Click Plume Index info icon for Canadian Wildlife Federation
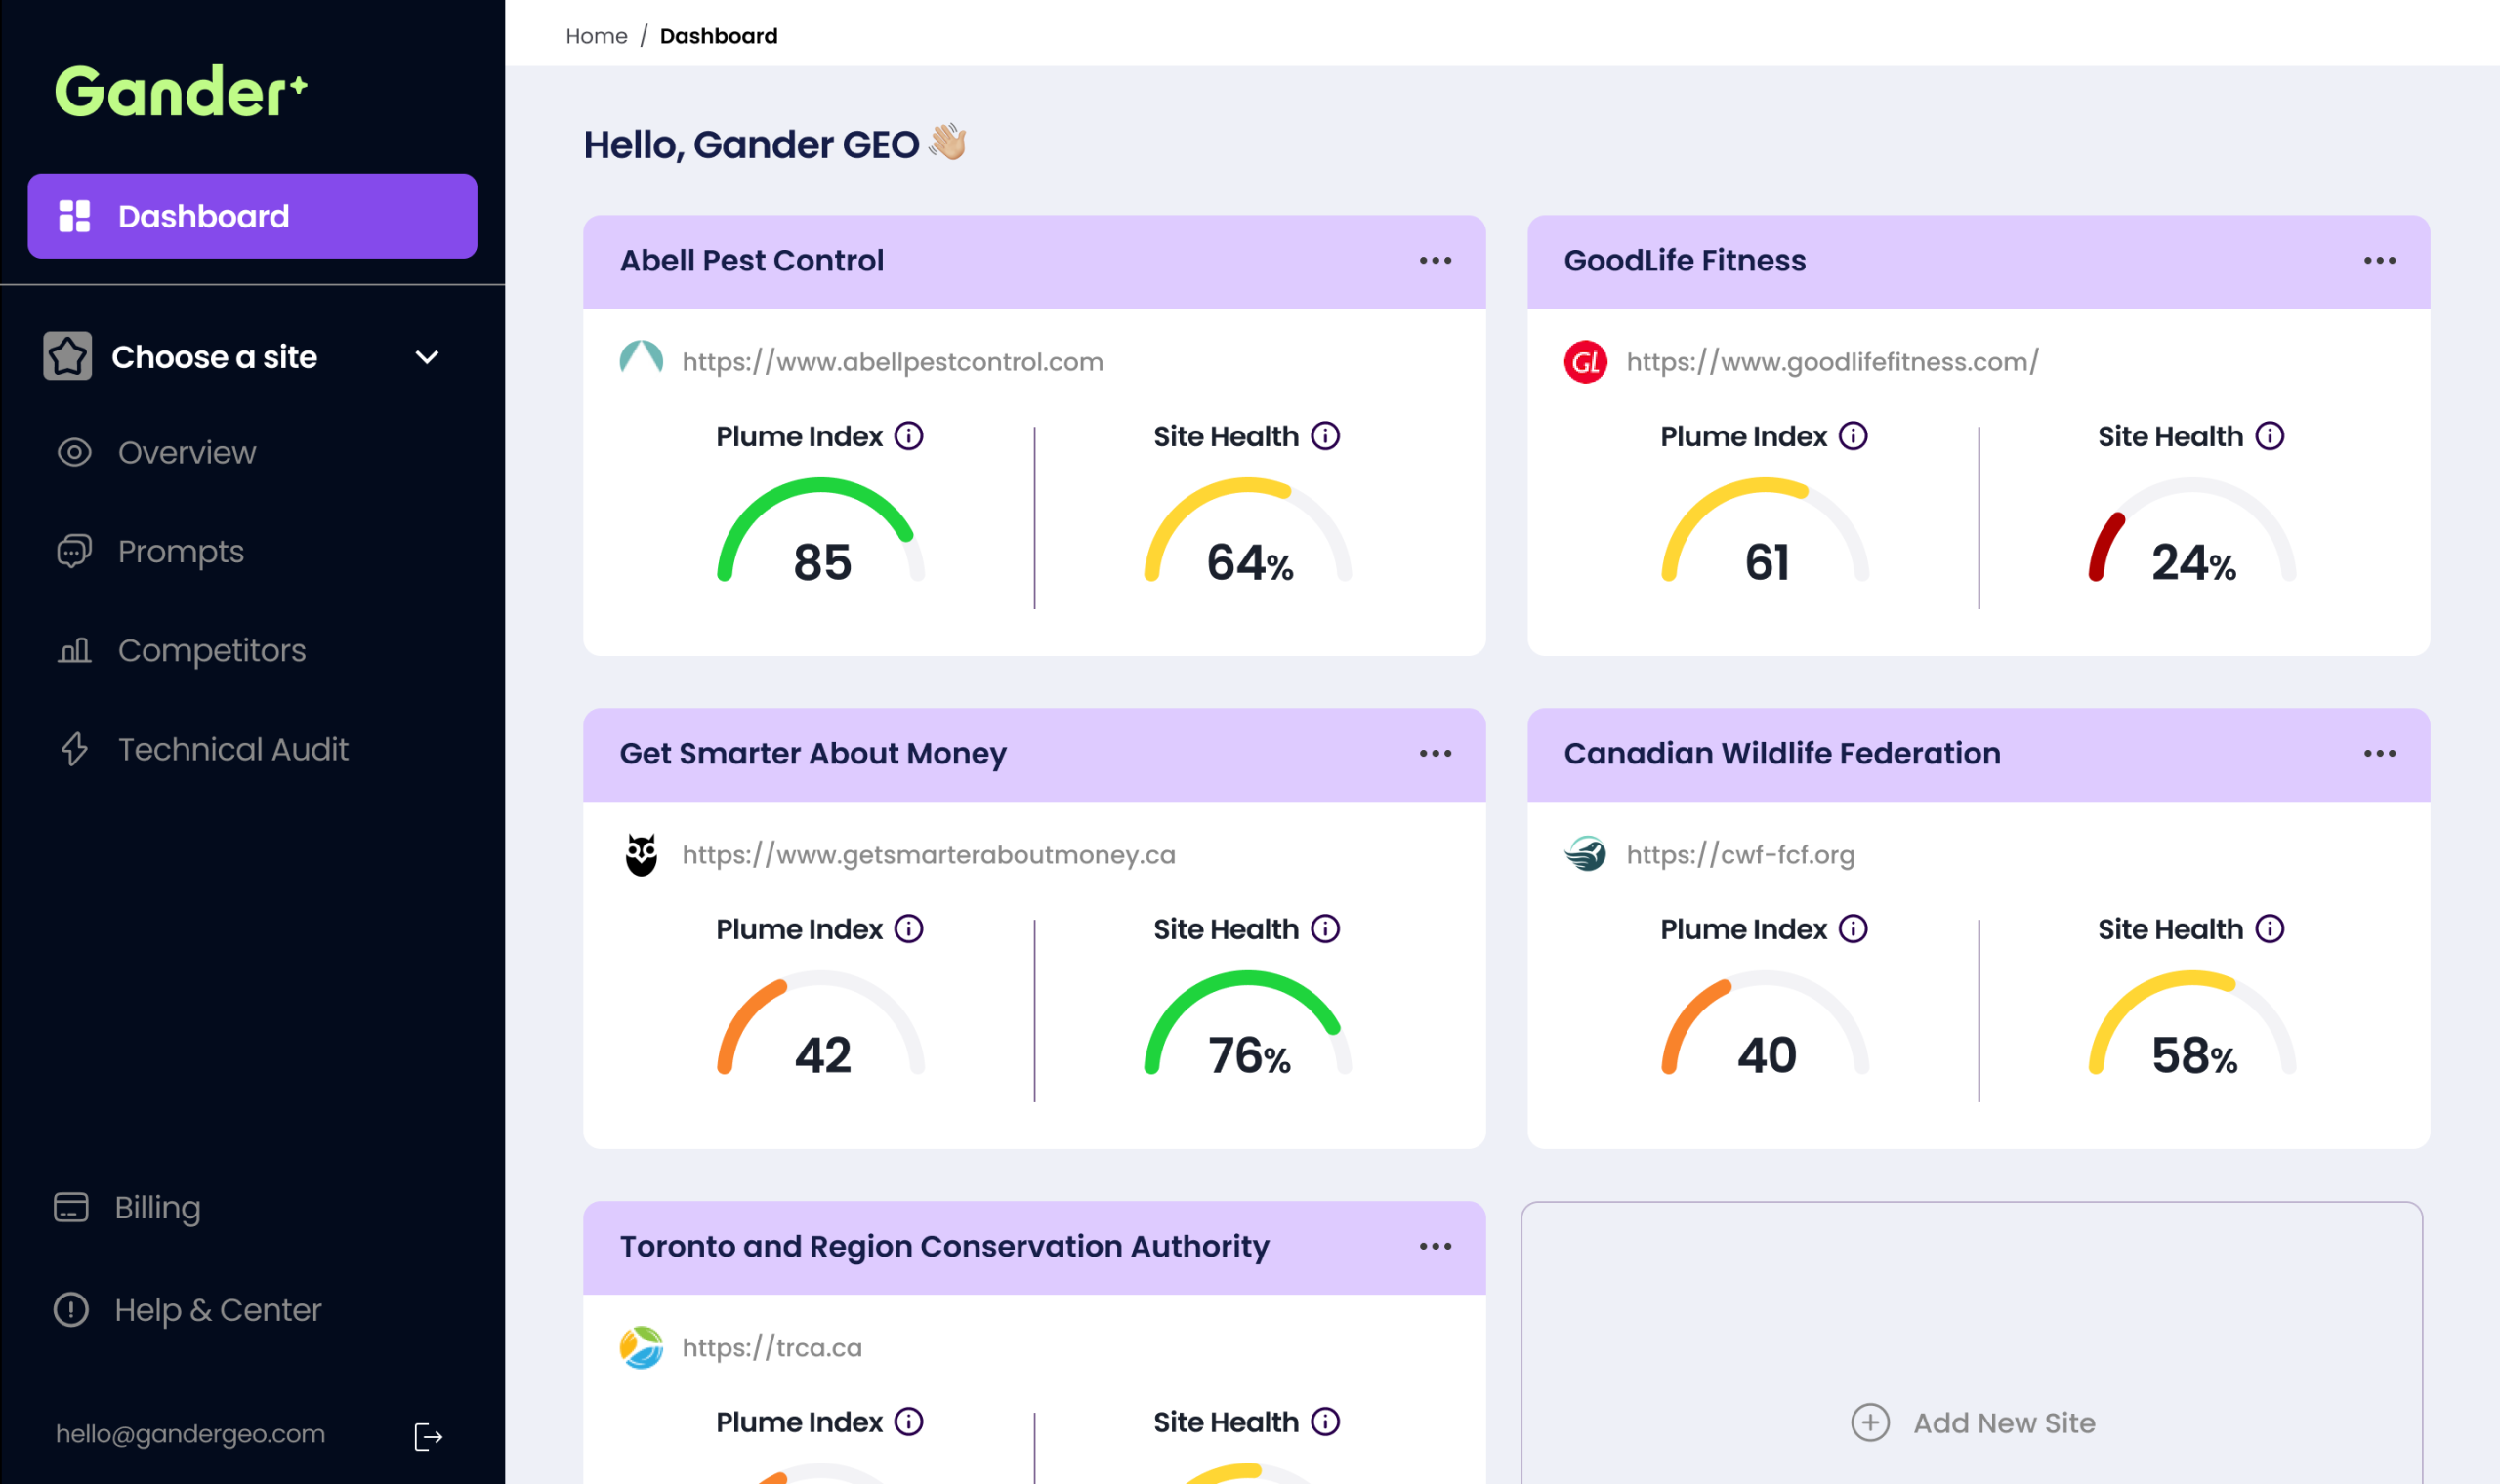The width and height of the screenshot is (2500, 1484). pyautogui.click(x=1853, y=929)
